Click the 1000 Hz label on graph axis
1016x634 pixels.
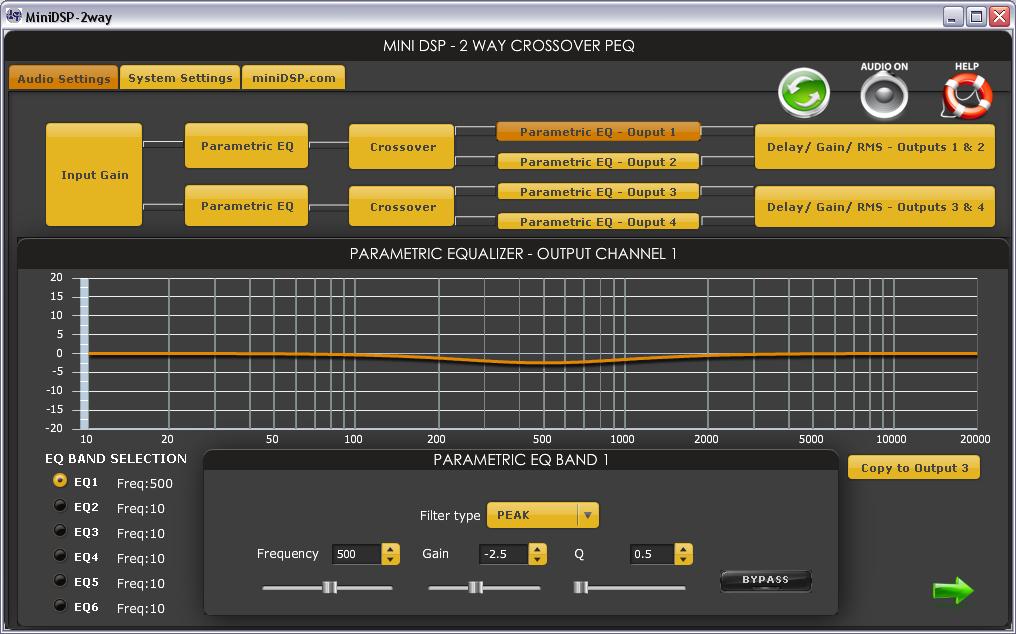pyautogui.click(x=622, y=439)
